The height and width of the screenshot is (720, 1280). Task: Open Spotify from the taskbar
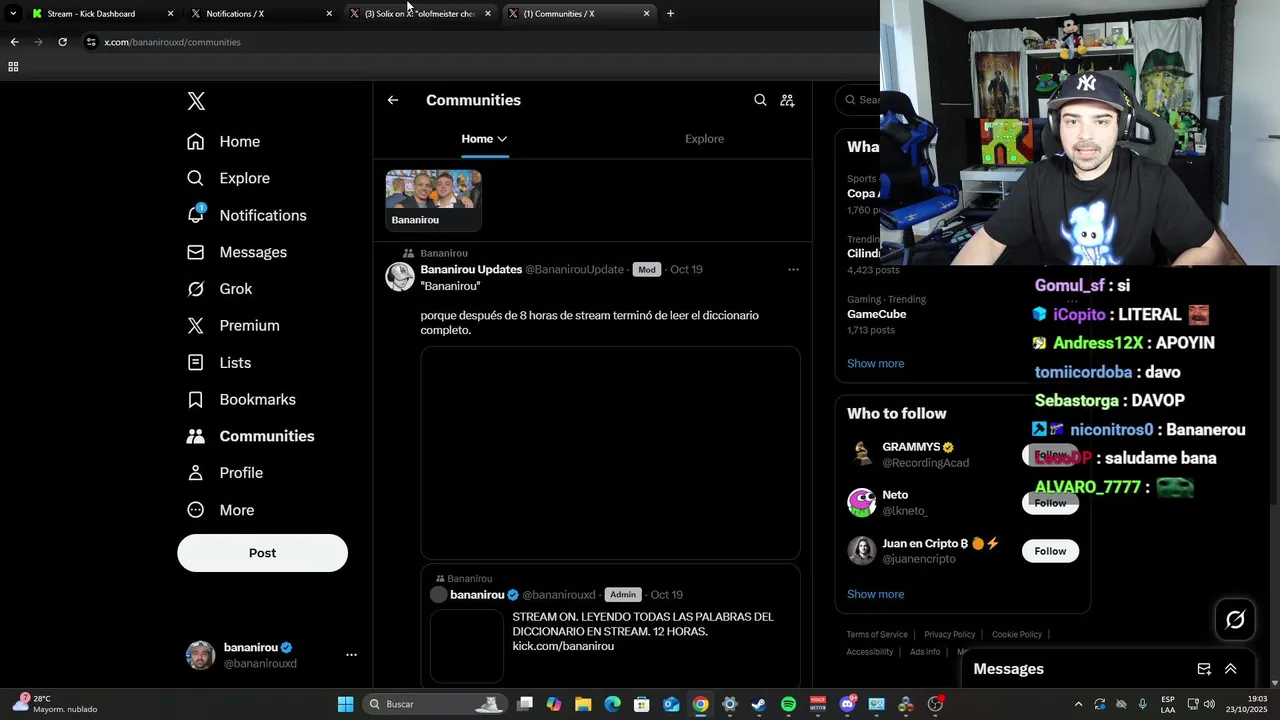(x=788, y=704)
